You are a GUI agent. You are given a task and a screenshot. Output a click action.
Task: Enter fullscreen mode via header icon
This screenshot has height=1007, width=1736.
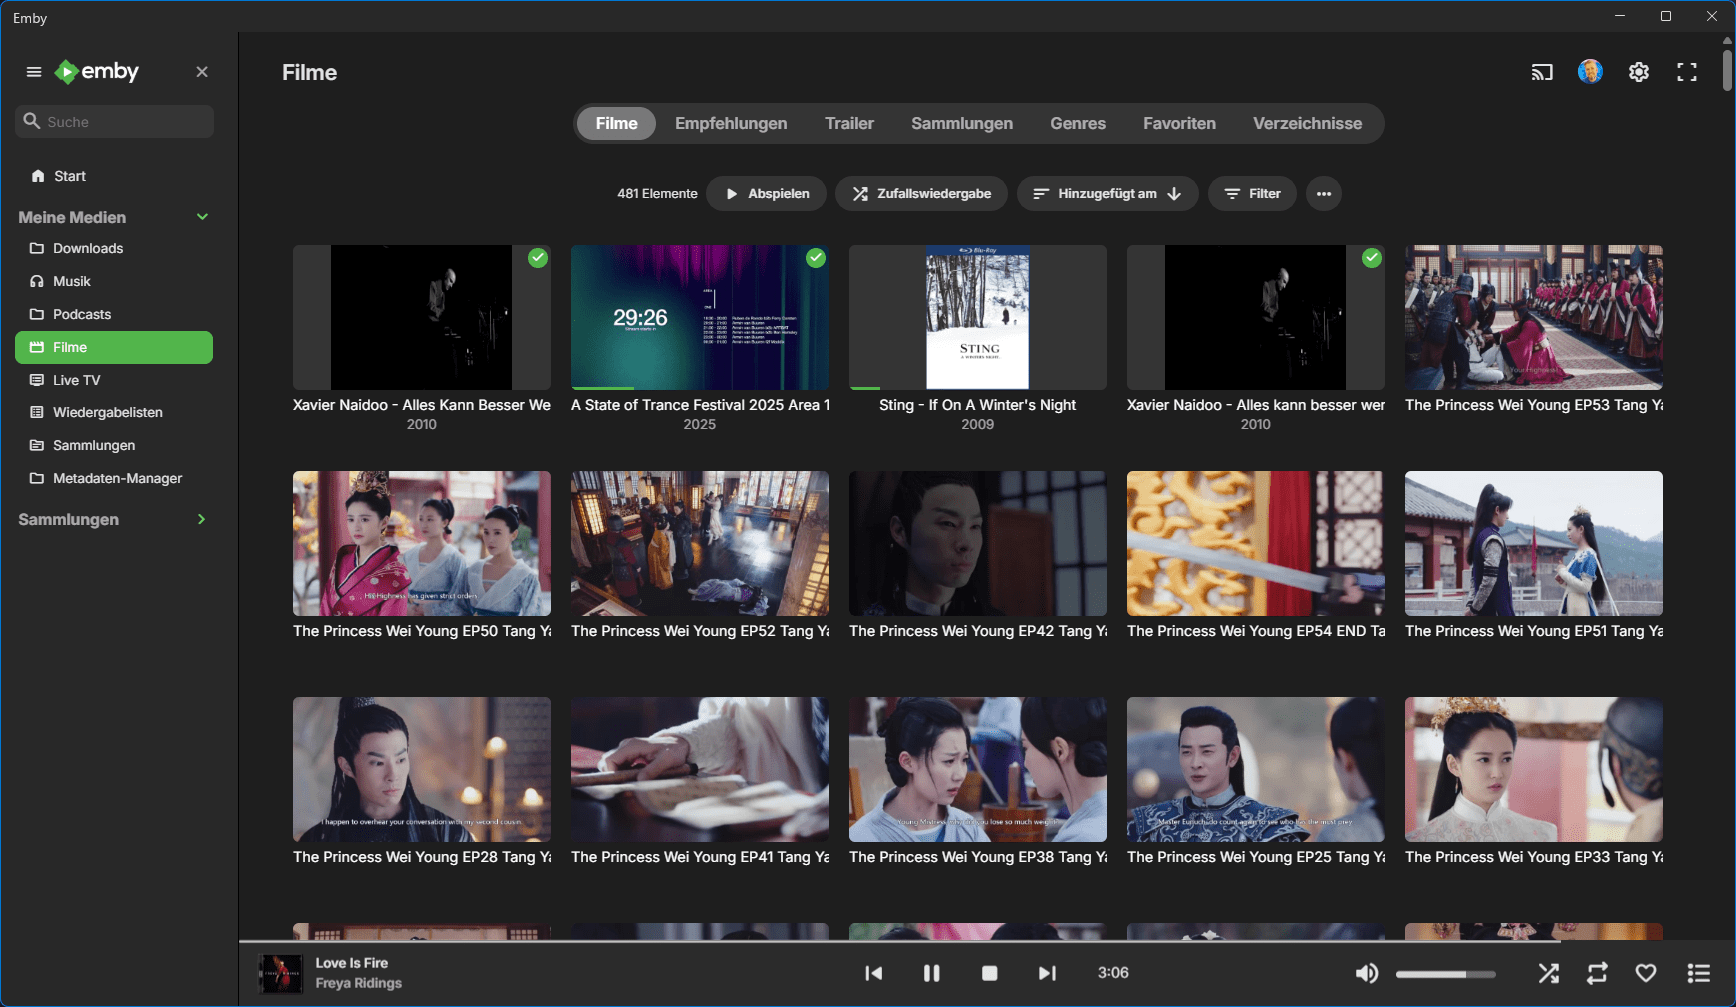click(x=1687, y=72)
